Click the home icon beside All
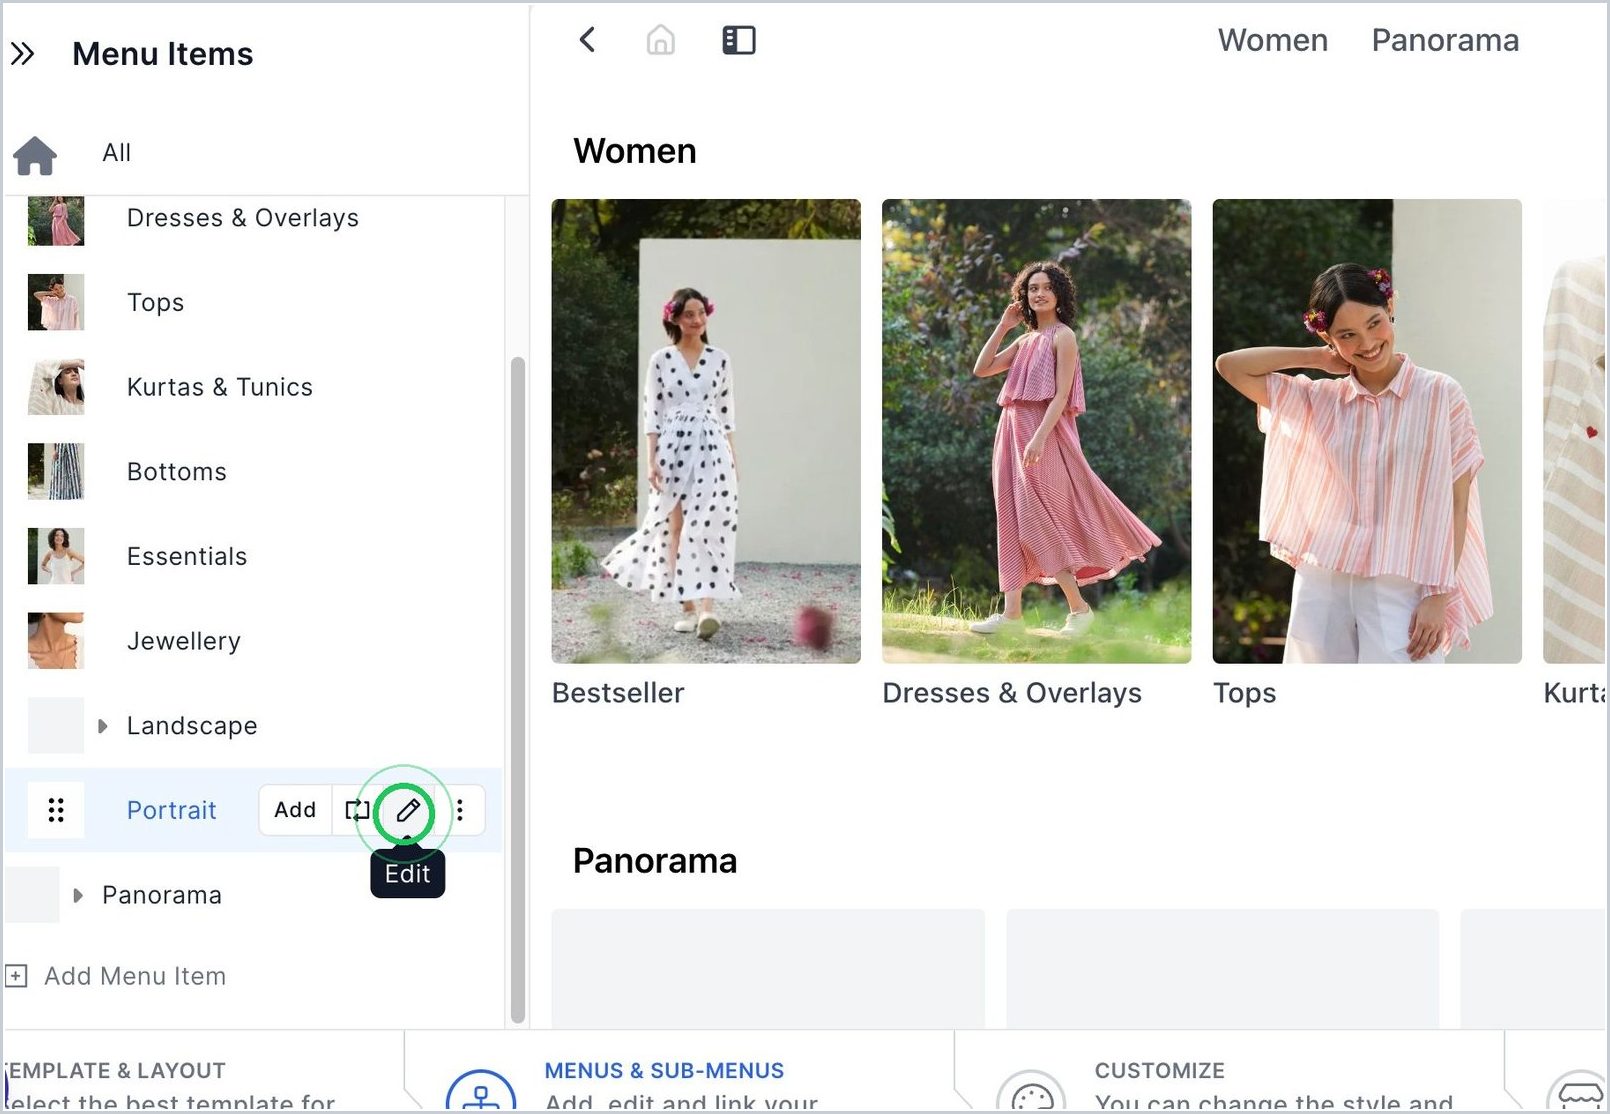 tap(35, 155)
